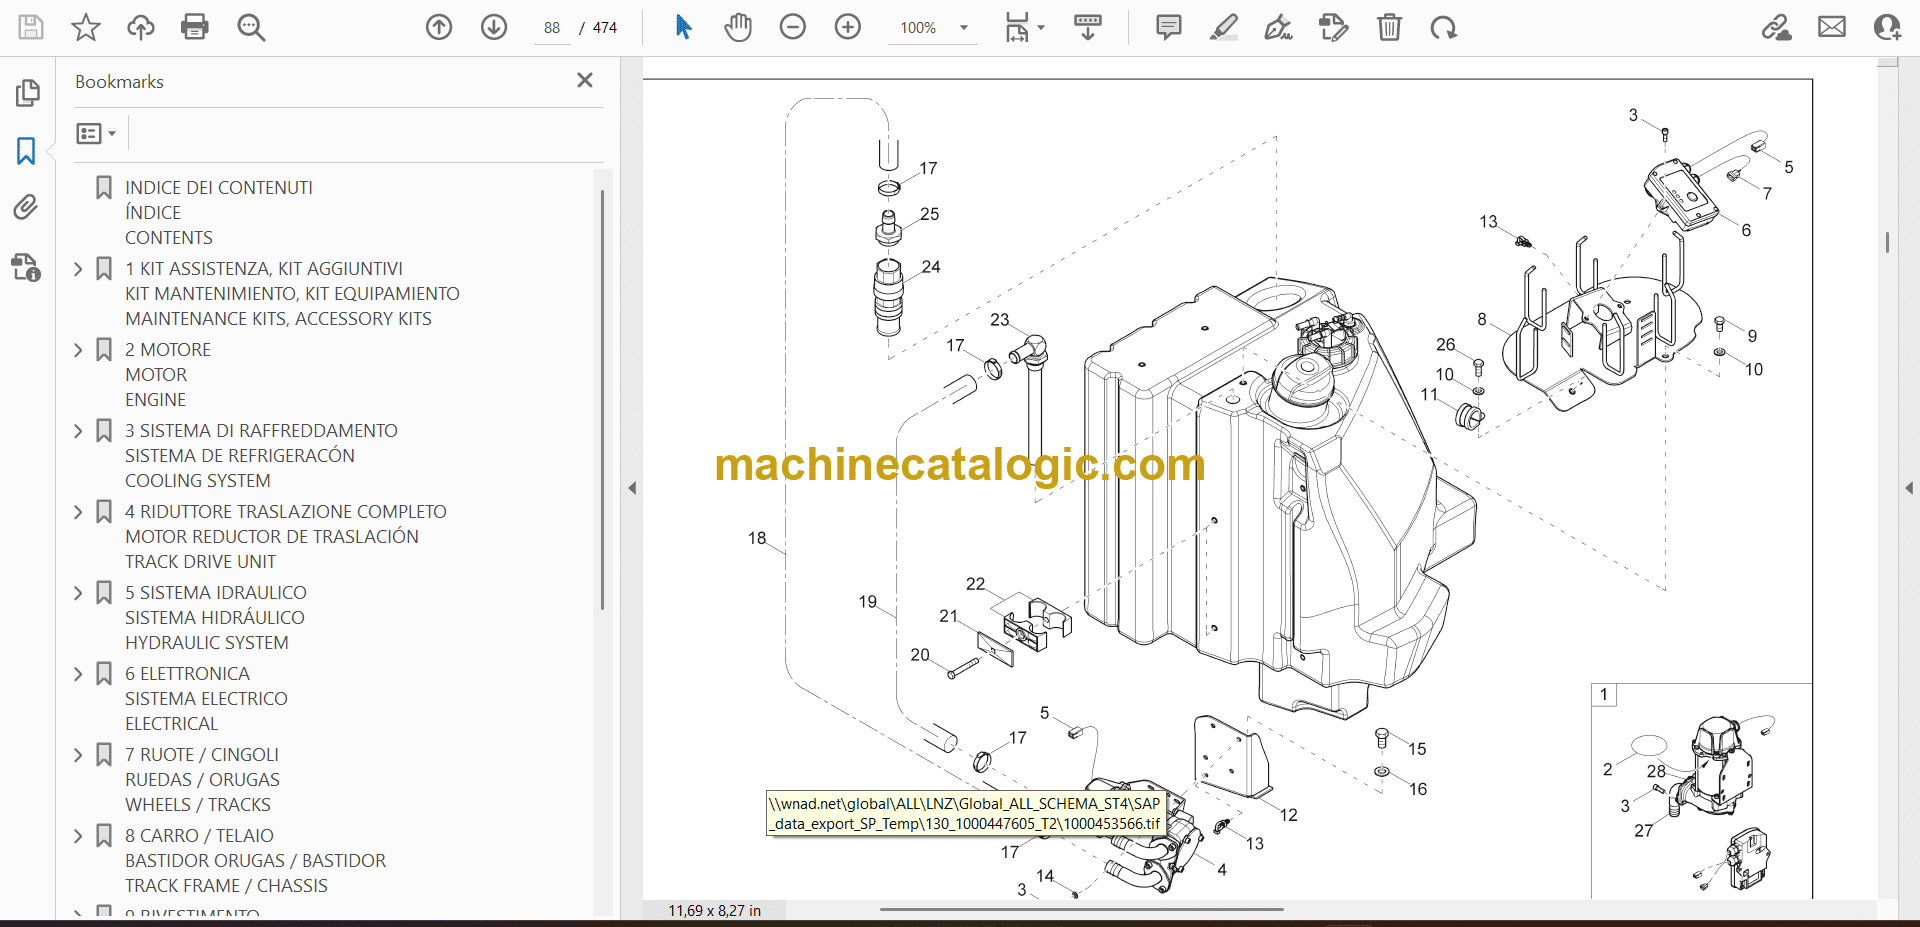This screenshot has height=927, width=1920.
Task: Open bookmark options menu
Action: (96, 133)
